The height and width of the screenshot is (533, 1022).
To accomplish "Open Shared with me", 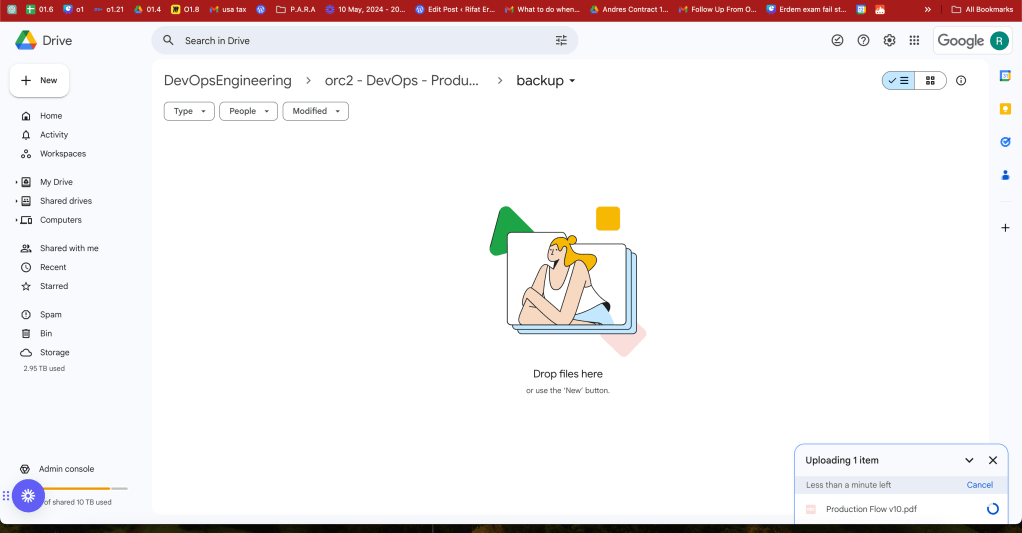I will [x=69, y=248].
